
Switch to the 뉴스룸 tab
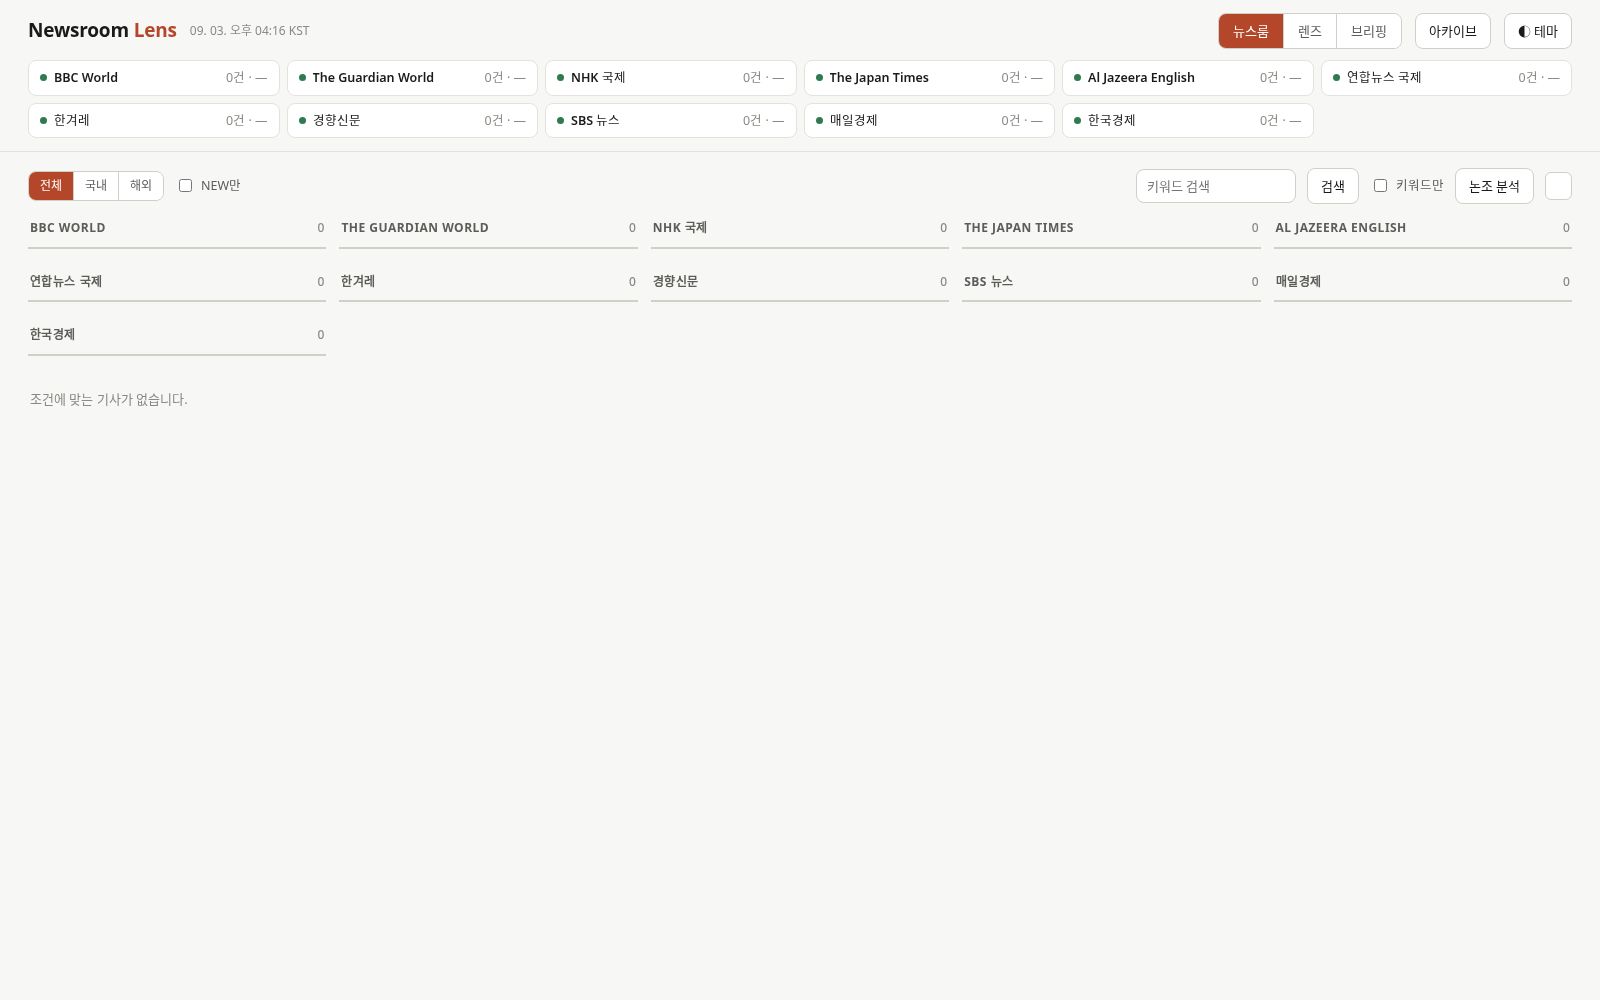(x=1250, y=31)
